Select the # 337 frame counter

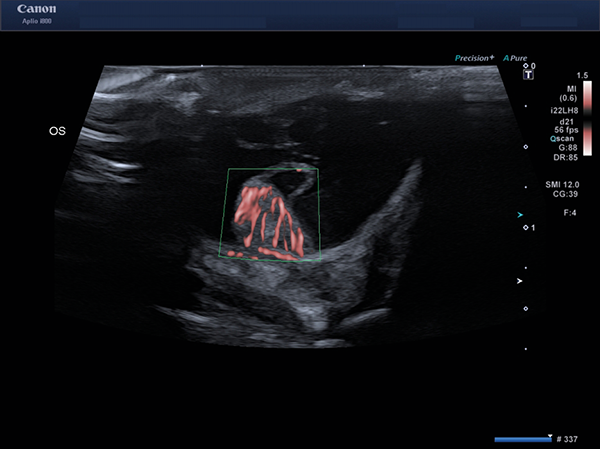point(567,439)
